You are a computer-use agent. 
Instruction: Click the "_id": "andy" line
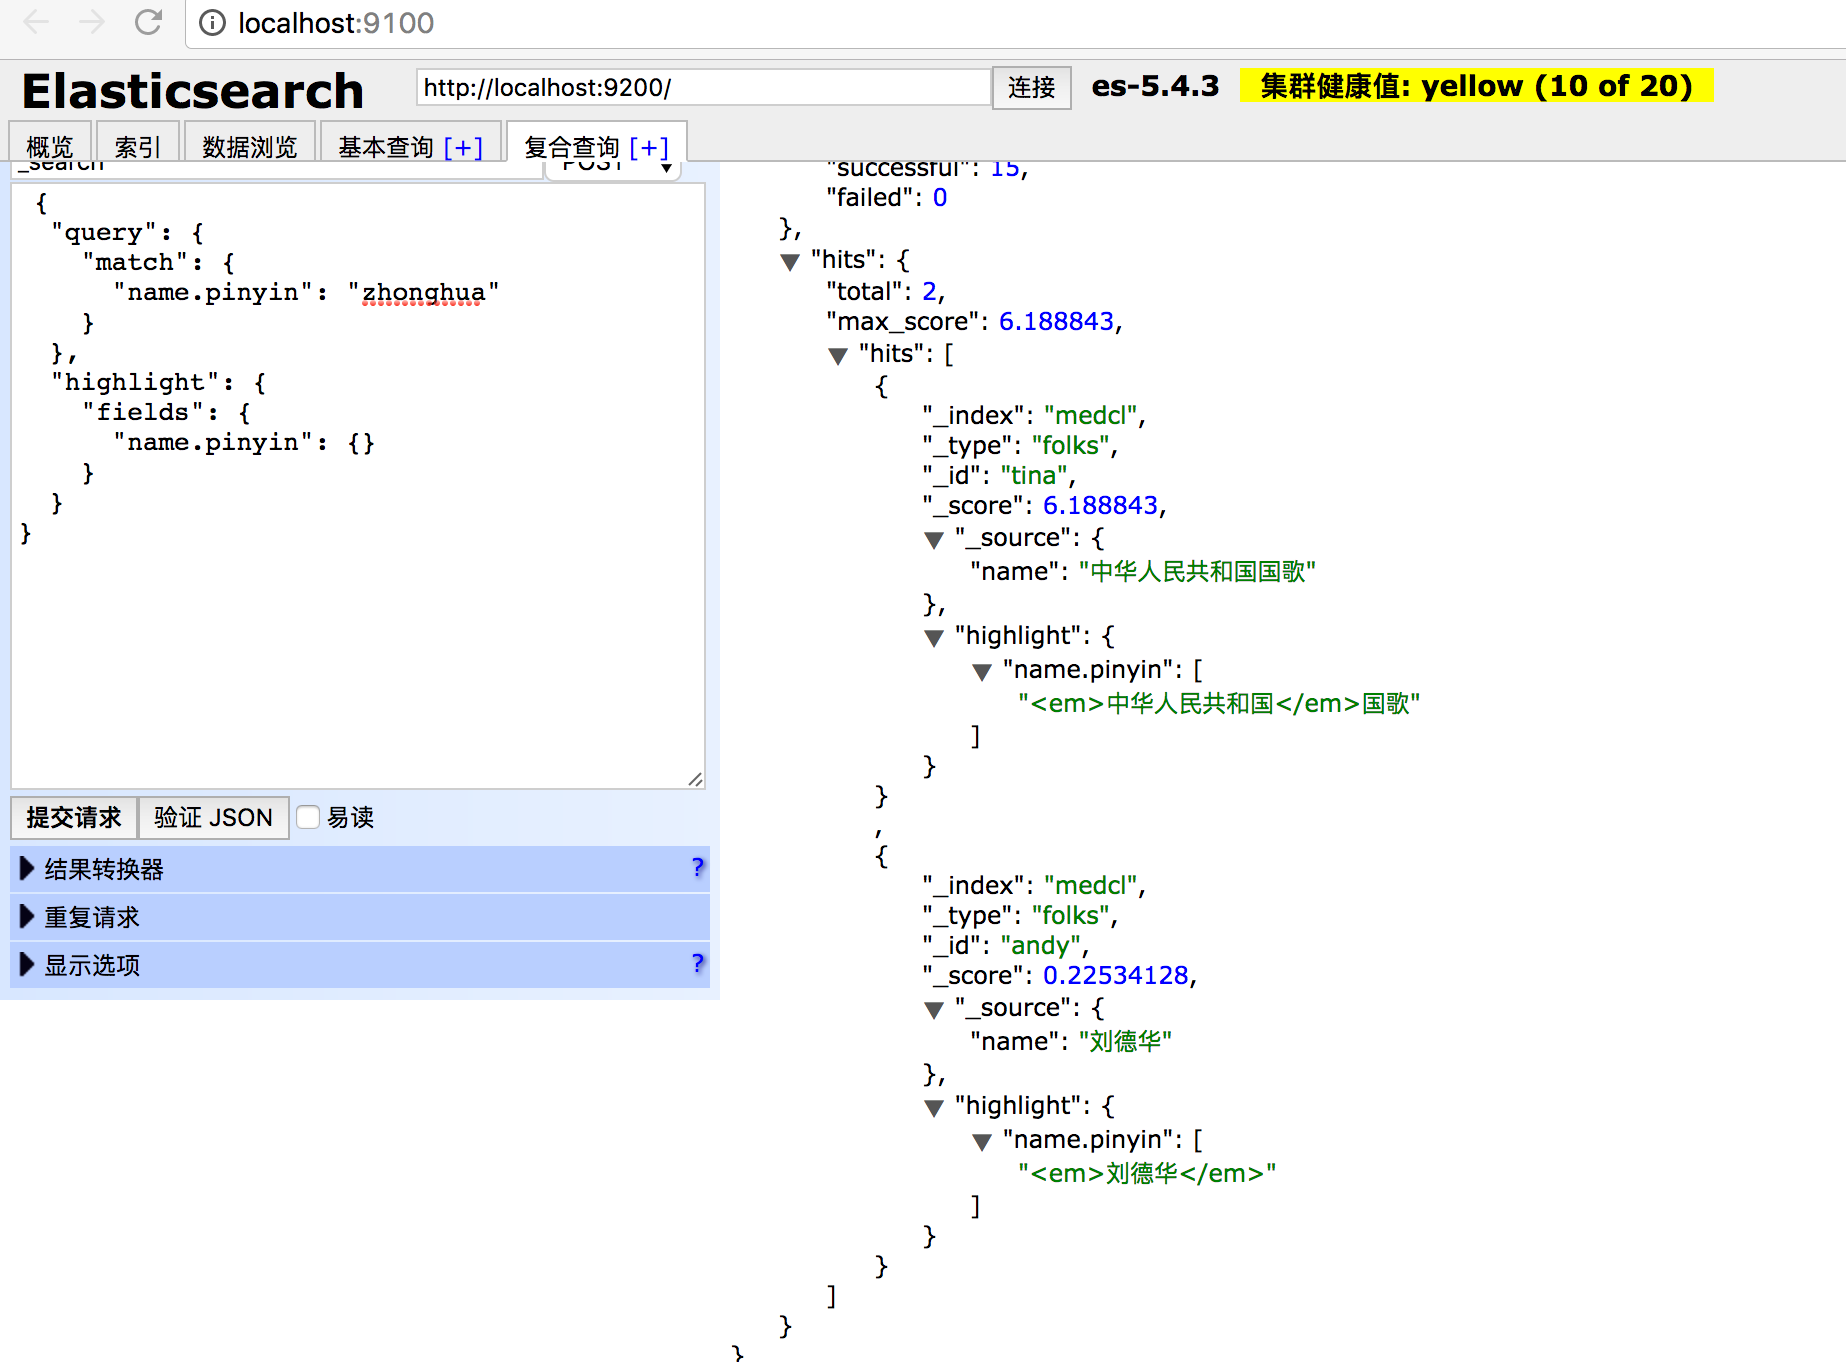click(x=1005, y=945)
